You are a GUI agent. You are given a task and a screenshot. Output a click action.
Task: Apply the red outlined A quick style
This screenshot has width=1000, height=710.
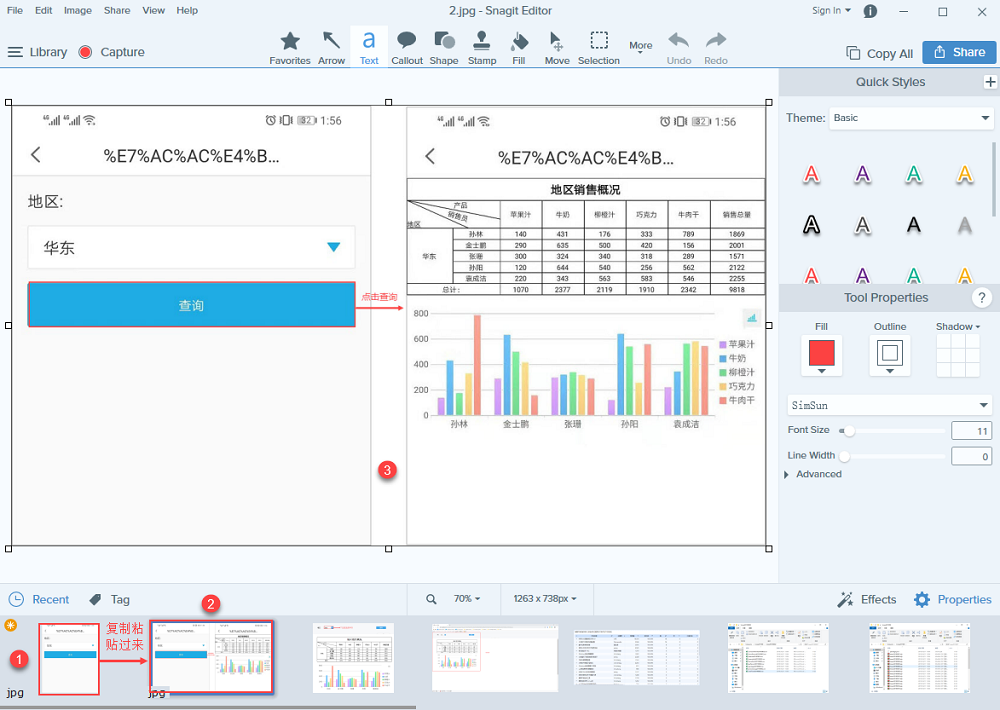[811, 174]
